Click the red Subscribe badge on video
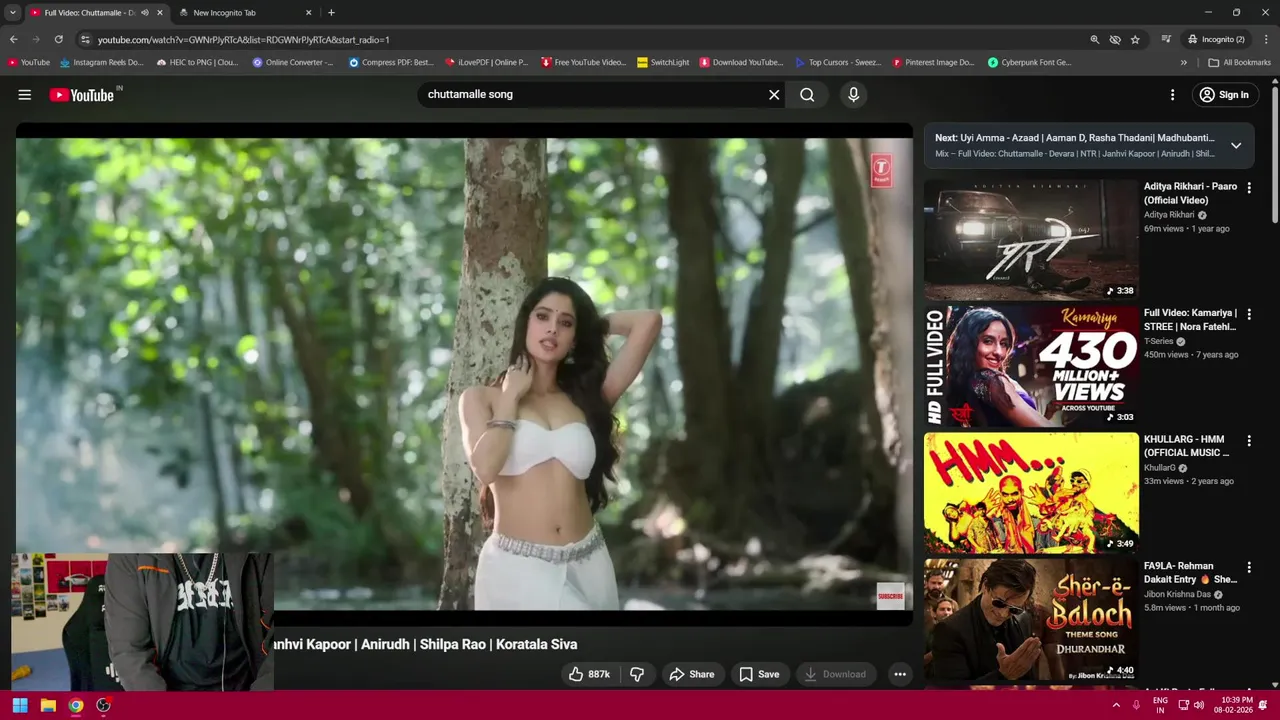This screenshot has height=720, width=1280. (x=890, y=596)
